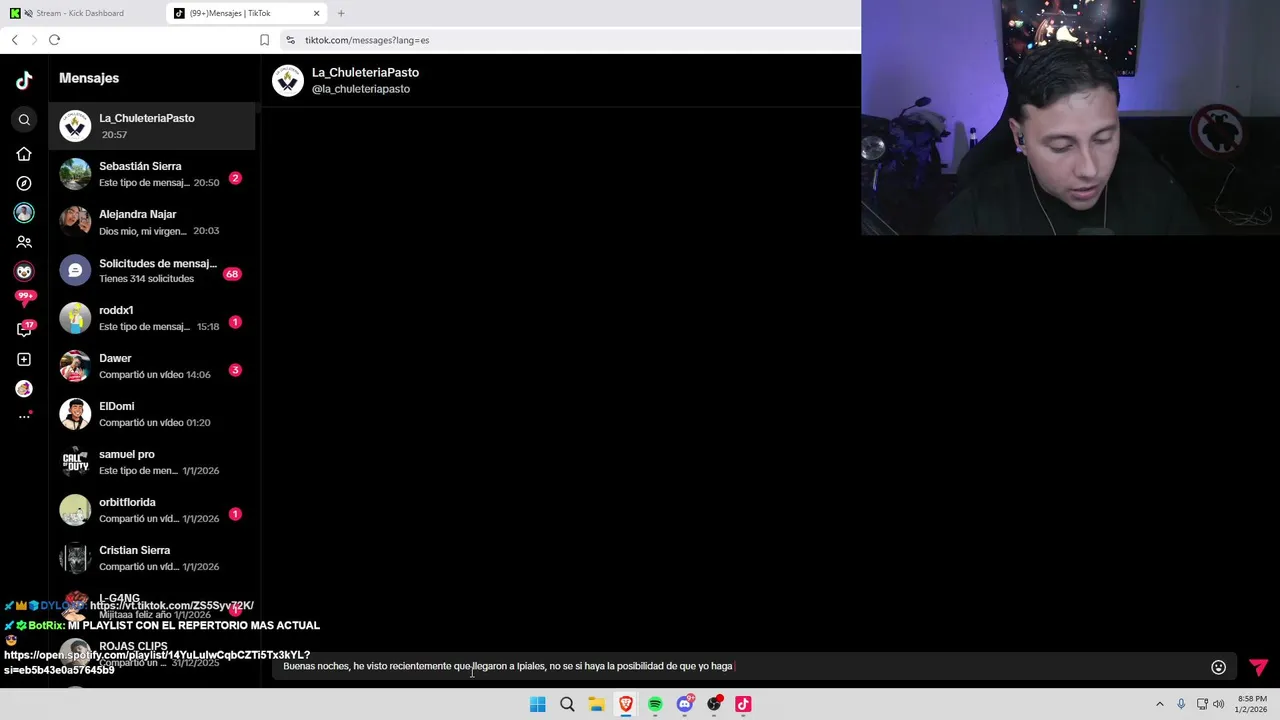Image resolution: width=1280 pixels, height=720 pixels.
Task: Click the La_ChuleteriaPasto name in the chat header
Action: click(365, 72)
